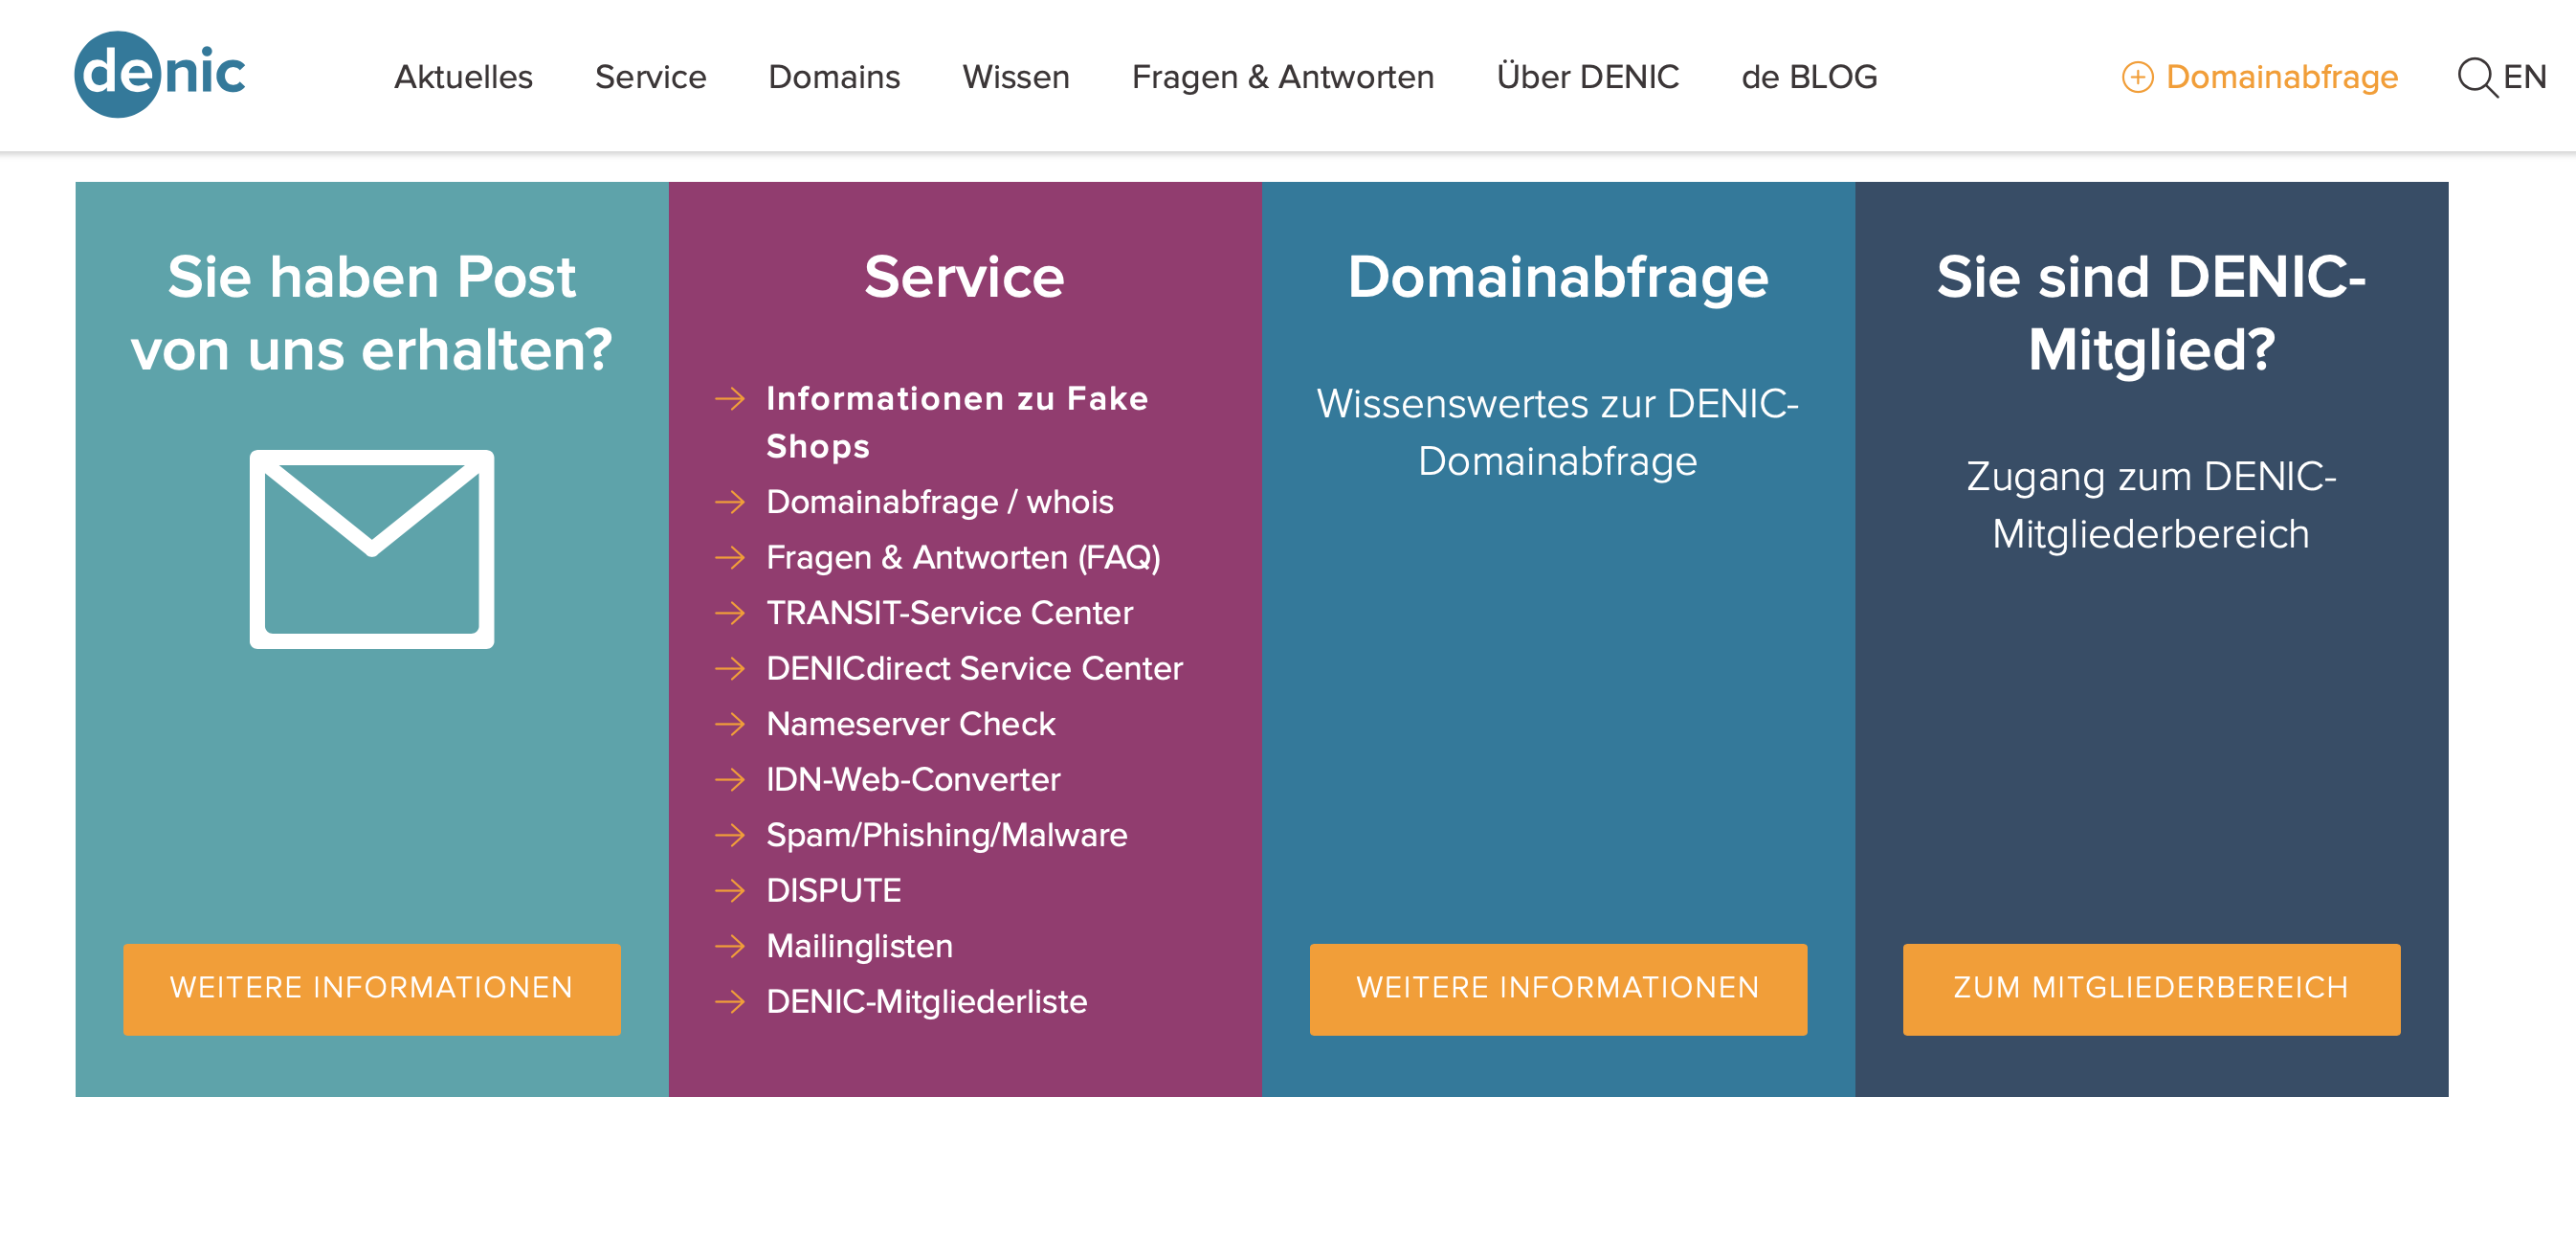
Task: Open Spam/Phishing/Malware link
Action: (946, 835)
